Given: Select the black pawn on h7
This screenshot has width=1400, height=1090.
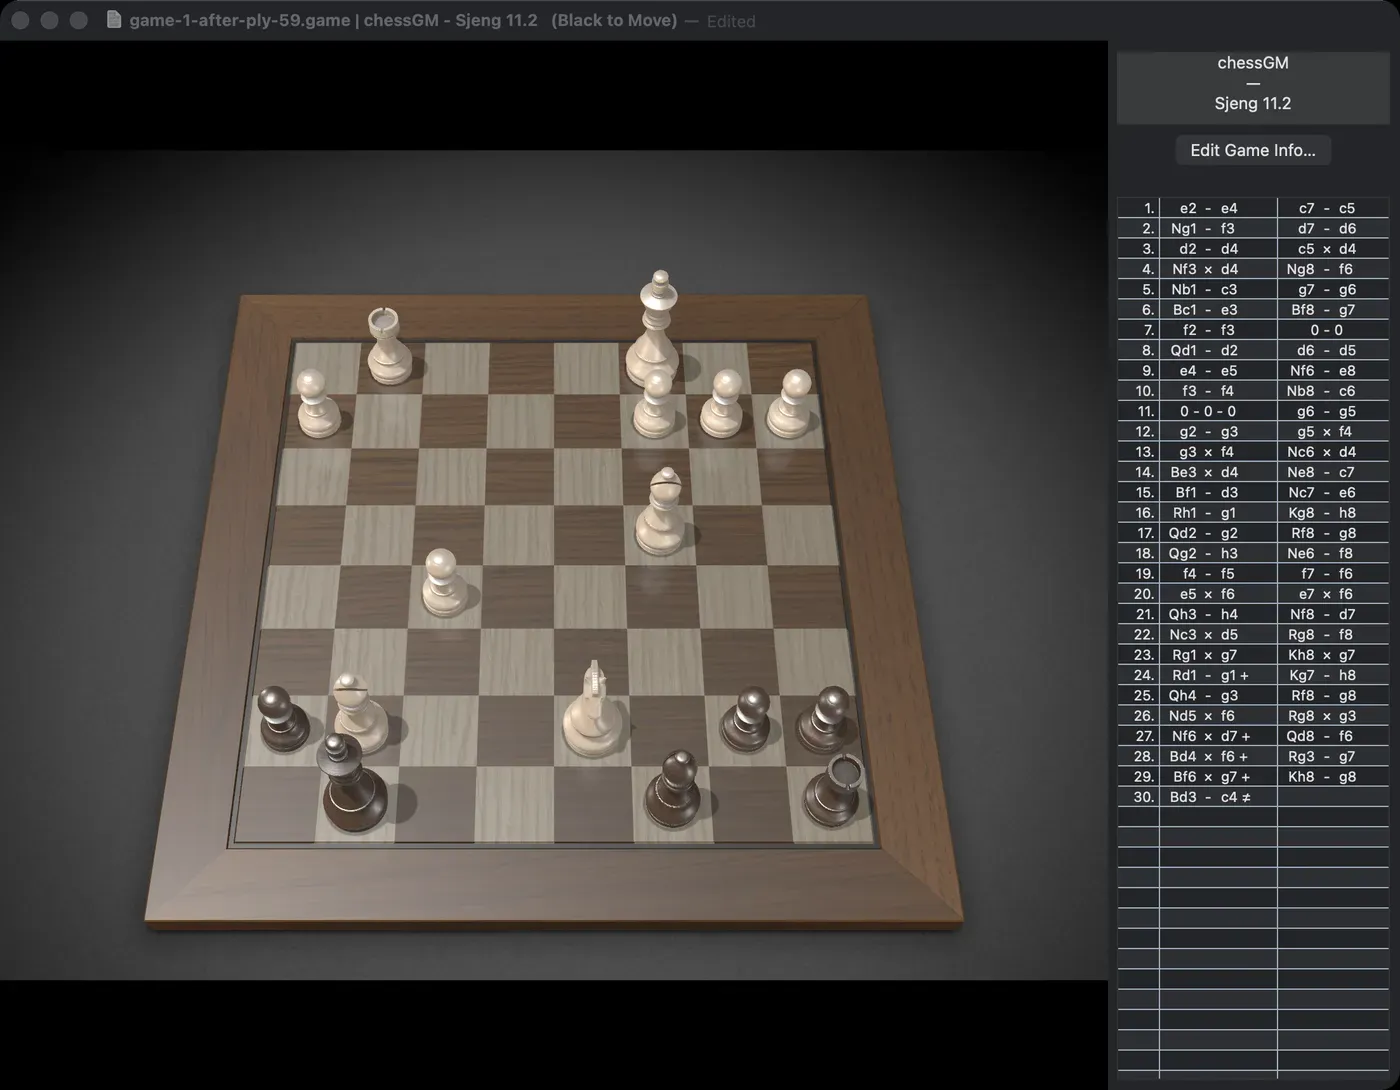Looking at the screenshot, I should (x=283, y=719).
